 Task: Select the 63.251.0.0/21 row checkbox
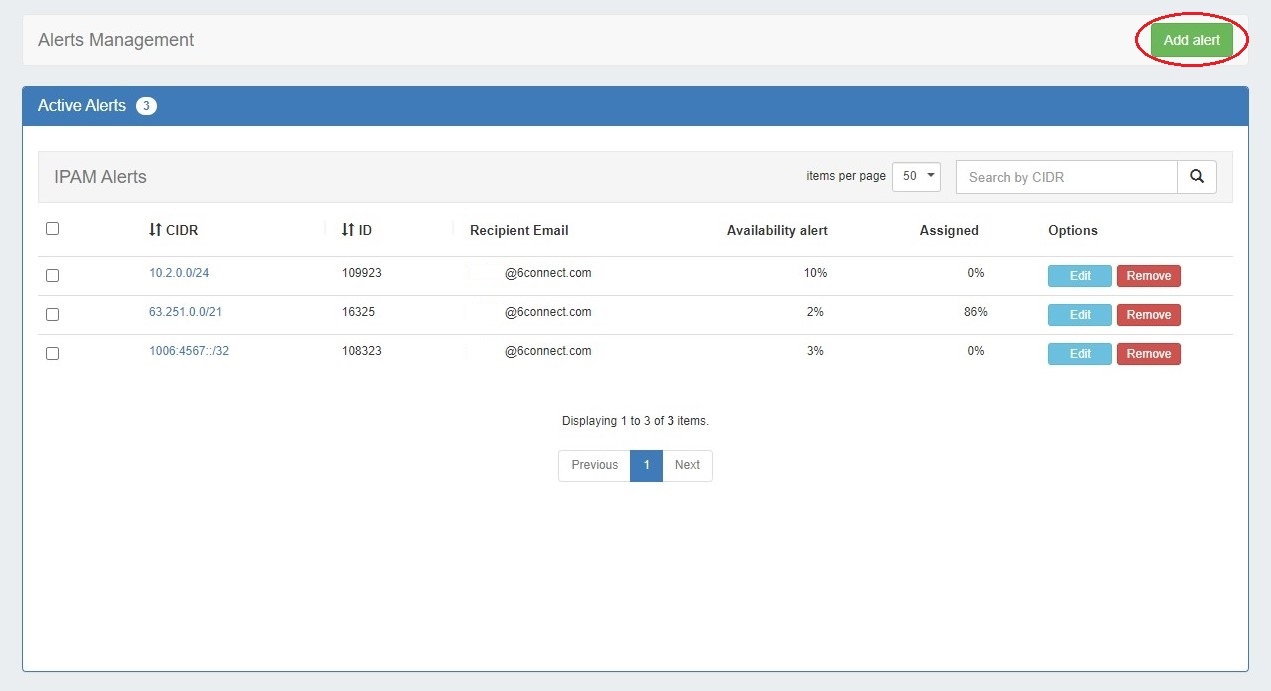[x=53, y=315]
